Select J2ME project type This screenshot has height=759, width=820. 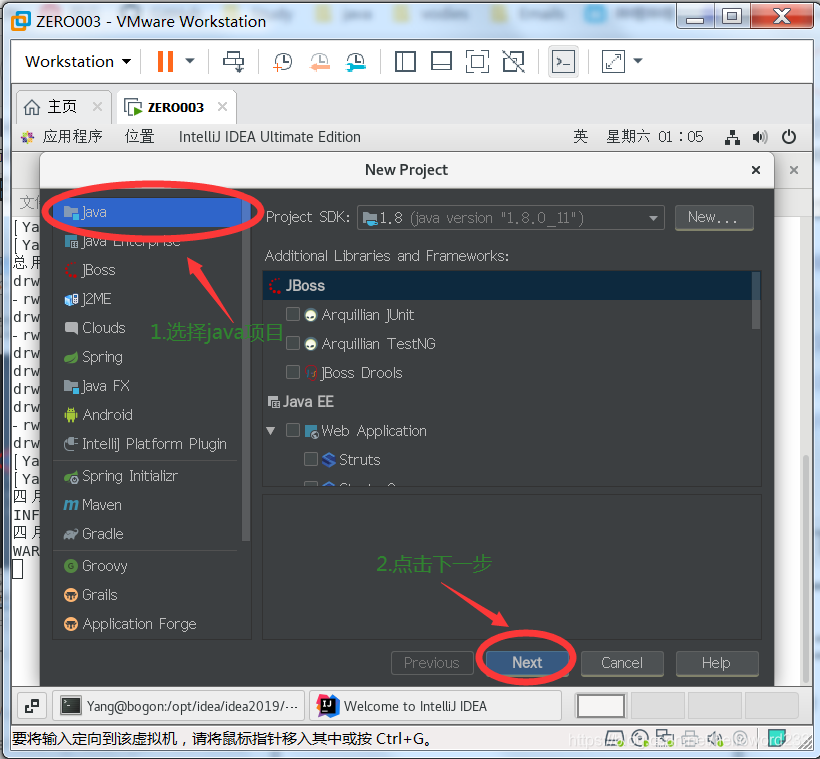(147, 299)
